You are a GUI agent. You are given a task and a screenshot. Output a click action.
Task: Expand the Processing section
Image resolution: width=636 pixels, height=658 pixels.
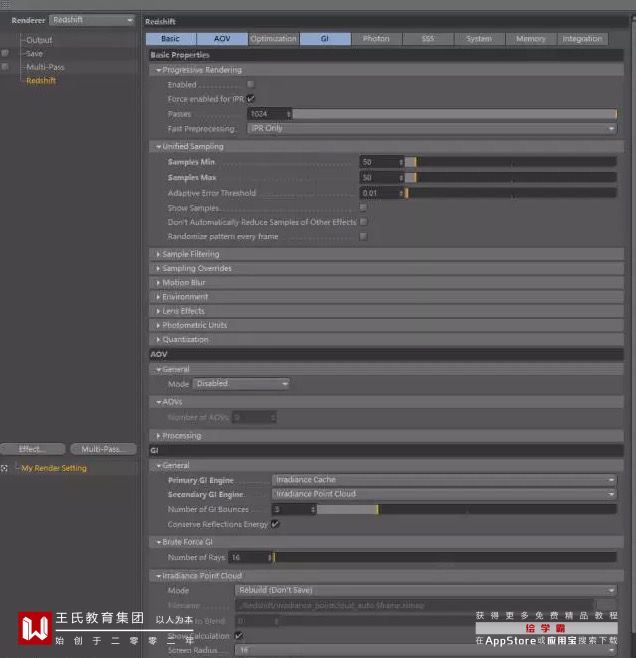(x=386, y=436)
